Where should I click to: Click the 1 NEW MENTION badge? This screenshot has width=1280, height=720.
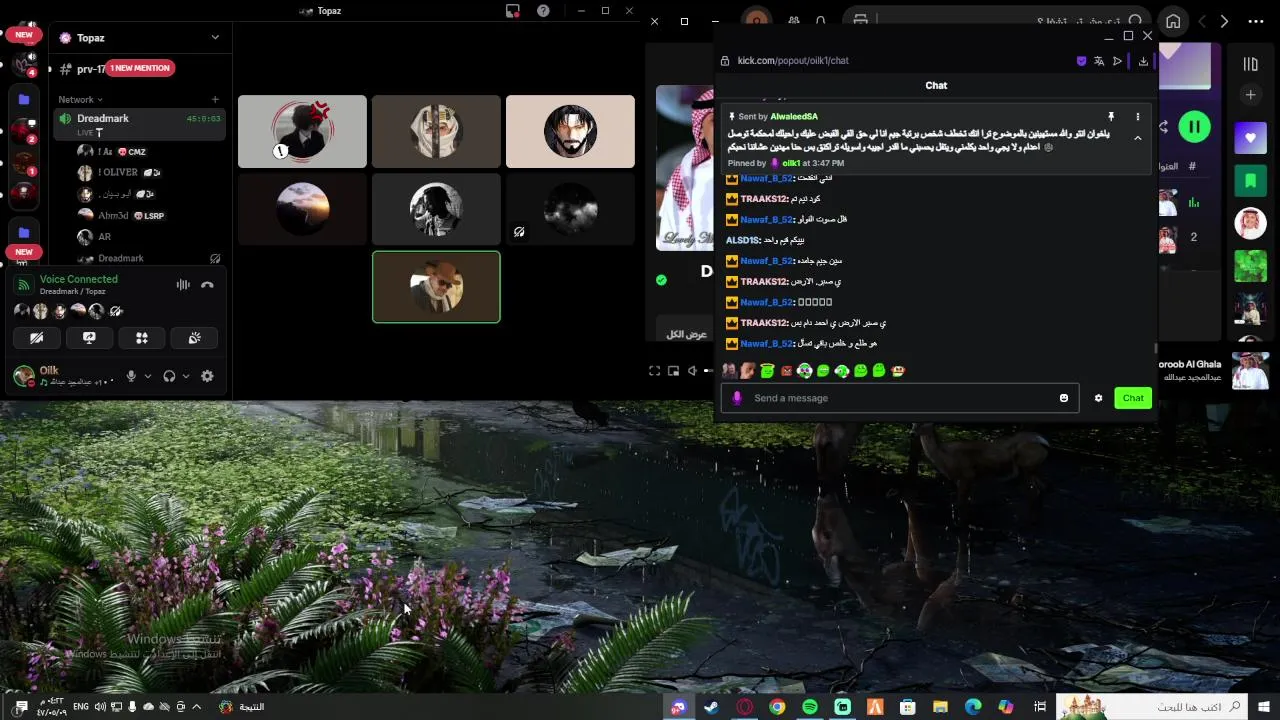[140, 68]
